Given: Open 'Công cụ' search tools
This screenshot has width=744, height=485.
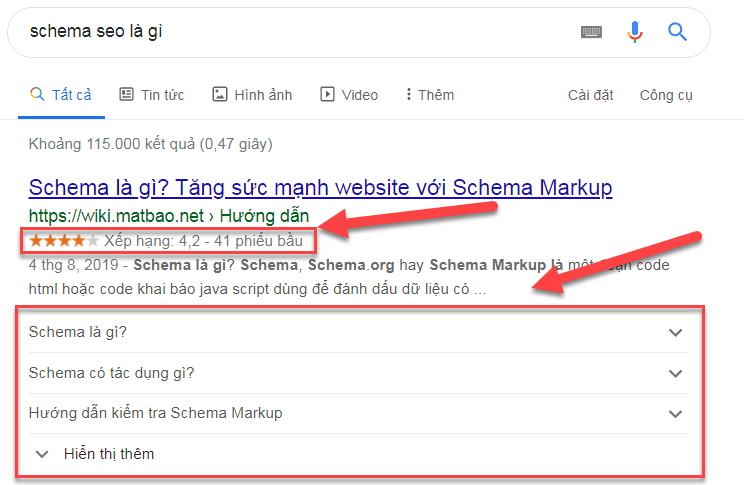Looking at the screenshot, I should 666,95.
